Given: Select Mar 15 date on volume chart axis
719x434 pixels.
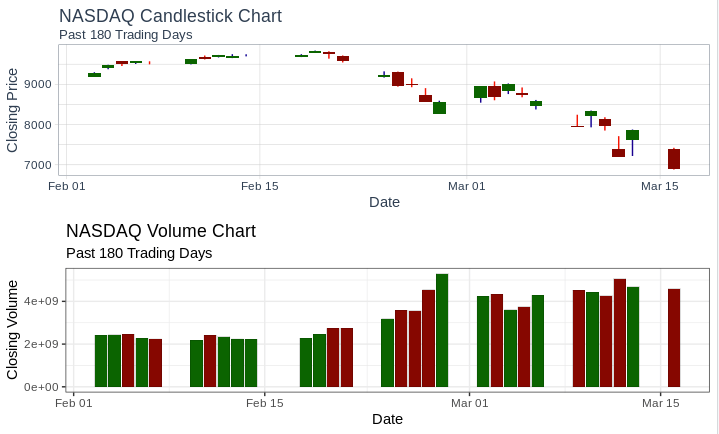Looking at the screenshot, I should 661,403.
